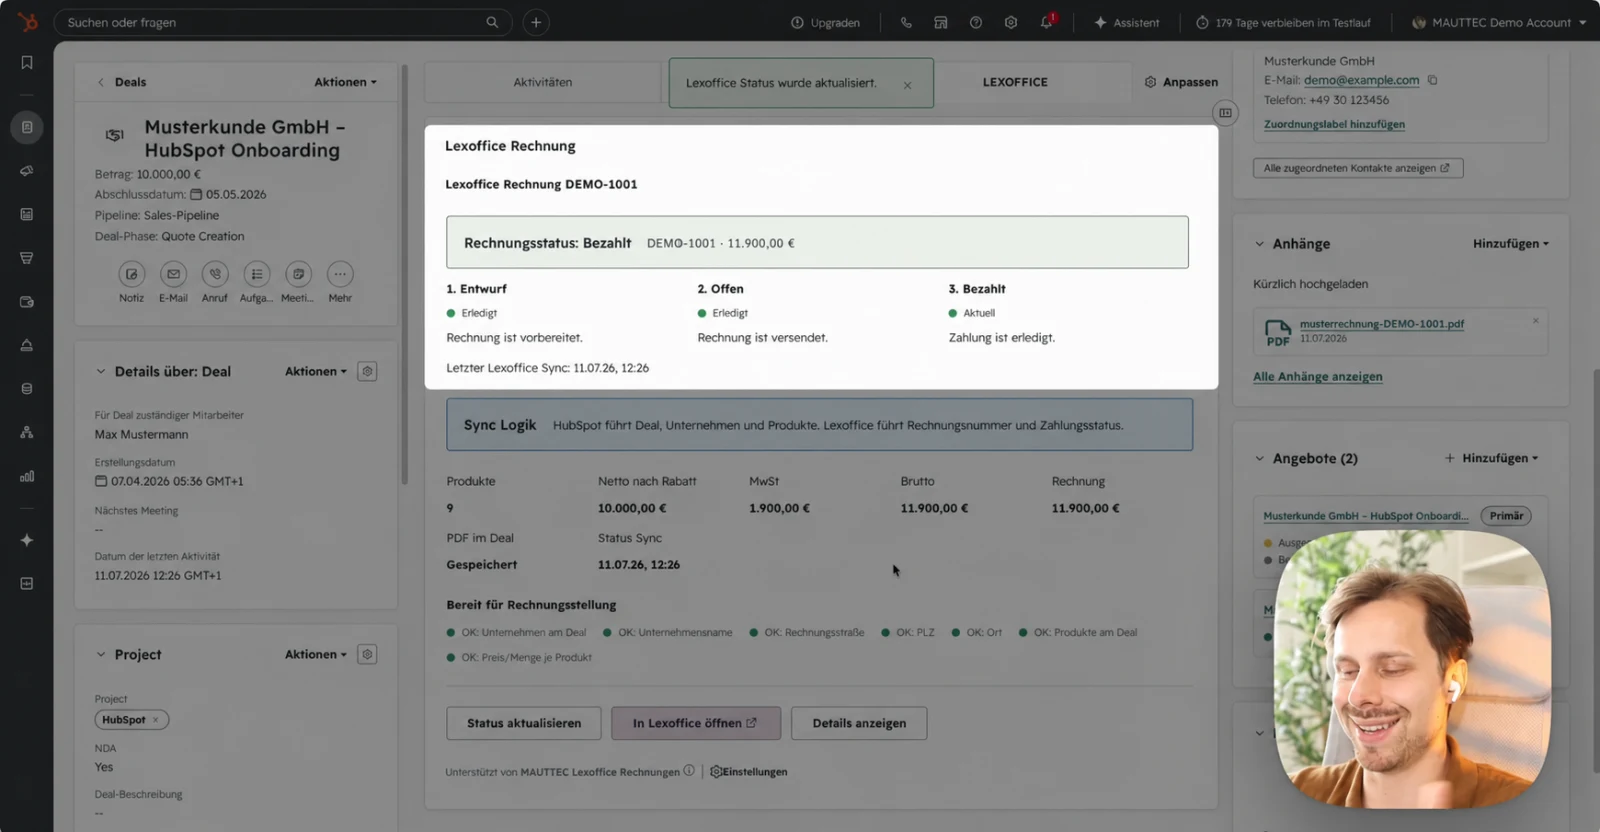Click Anpassen to customize tabs
This screenshot has width=1600, height=832.
click(1181, 82)
